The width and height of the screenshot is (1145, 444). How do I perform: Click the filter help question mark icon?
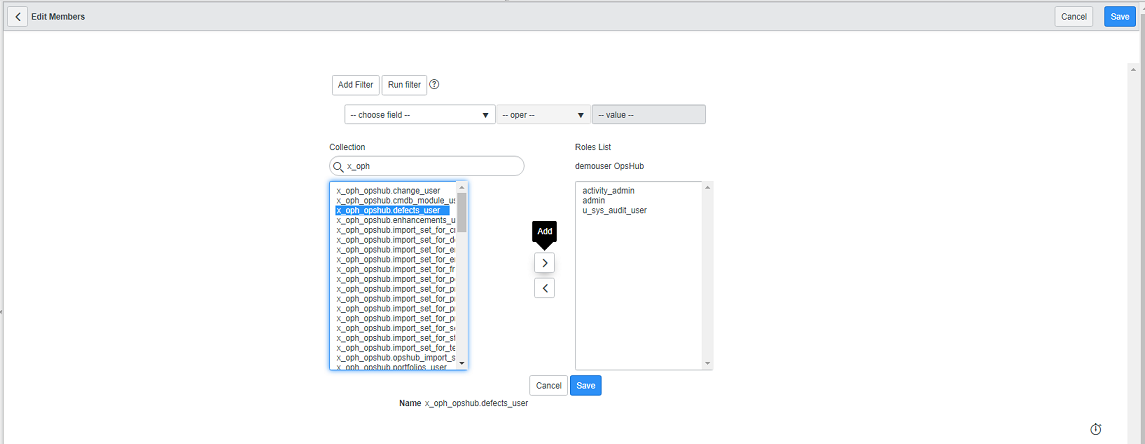tap(435, 85)
